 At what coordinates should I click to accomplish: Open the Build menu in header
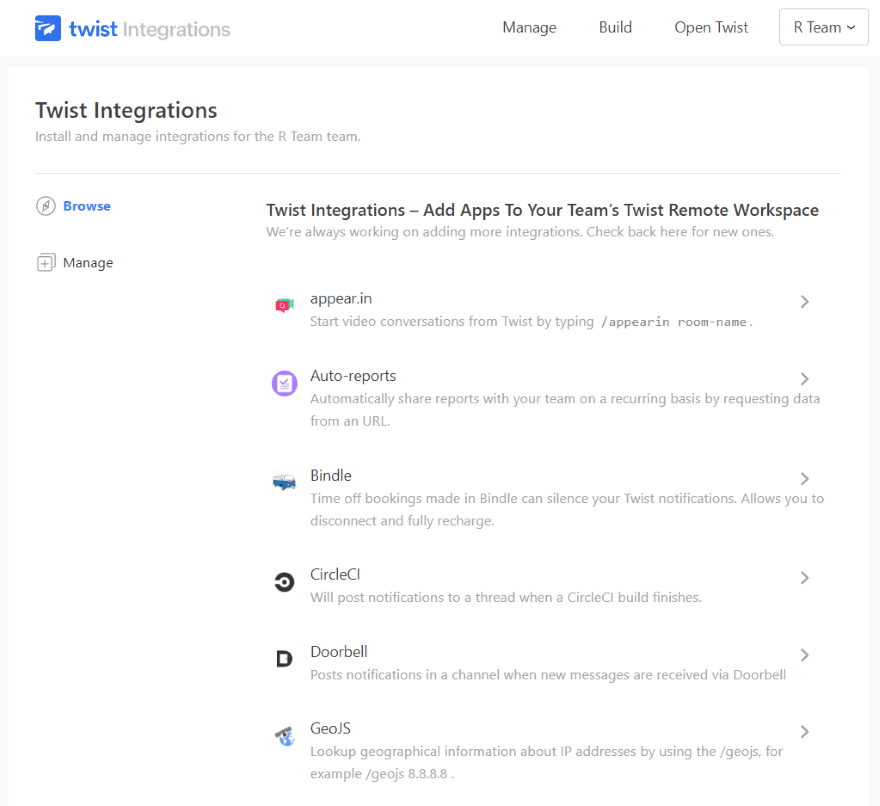click(x=615, y=28)
